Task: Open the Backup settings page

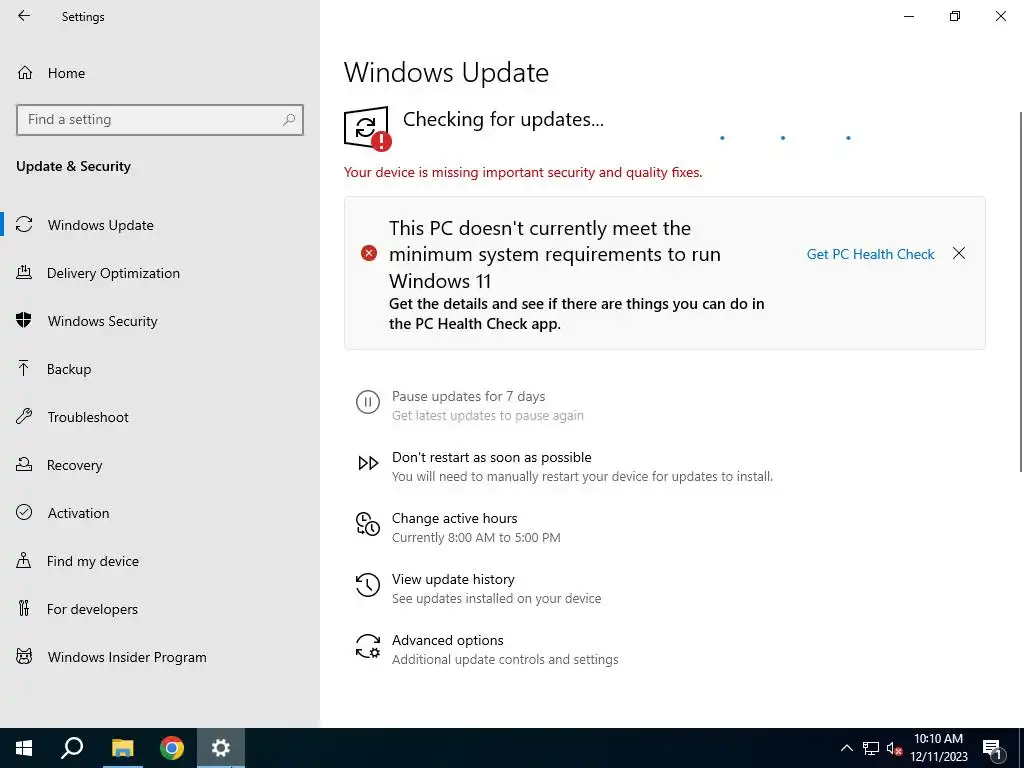Action: 69,369
